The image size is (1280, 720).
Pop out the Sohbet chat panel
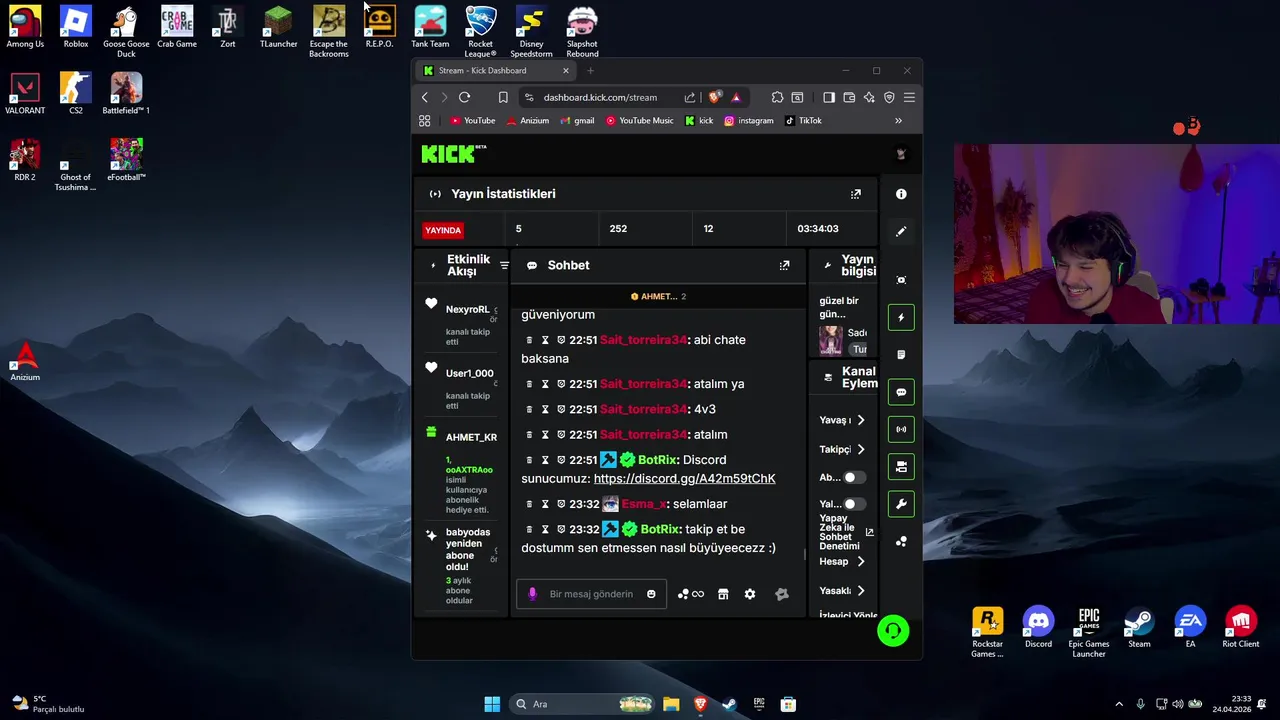pos(784,265)
